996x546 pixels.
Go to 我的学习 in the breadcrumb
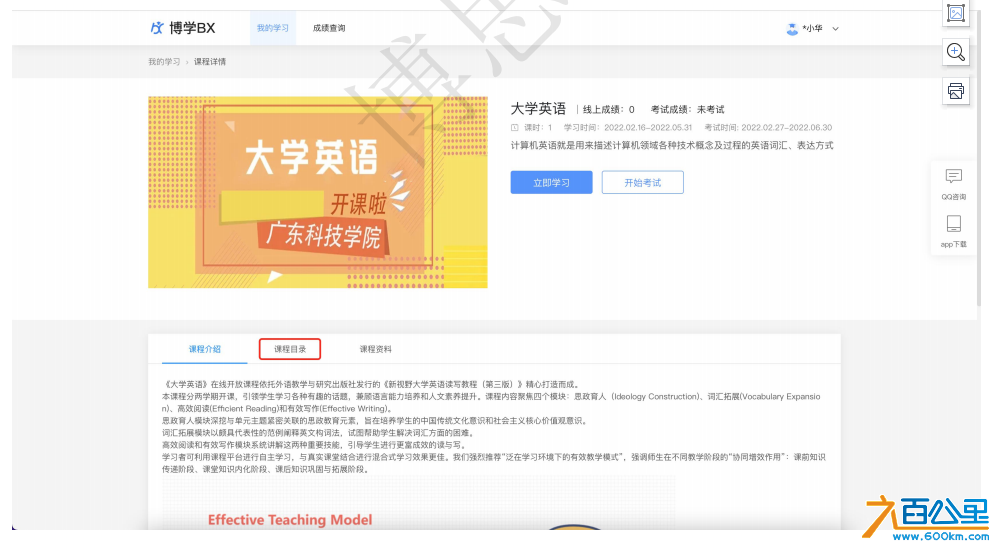pos(164,62)
